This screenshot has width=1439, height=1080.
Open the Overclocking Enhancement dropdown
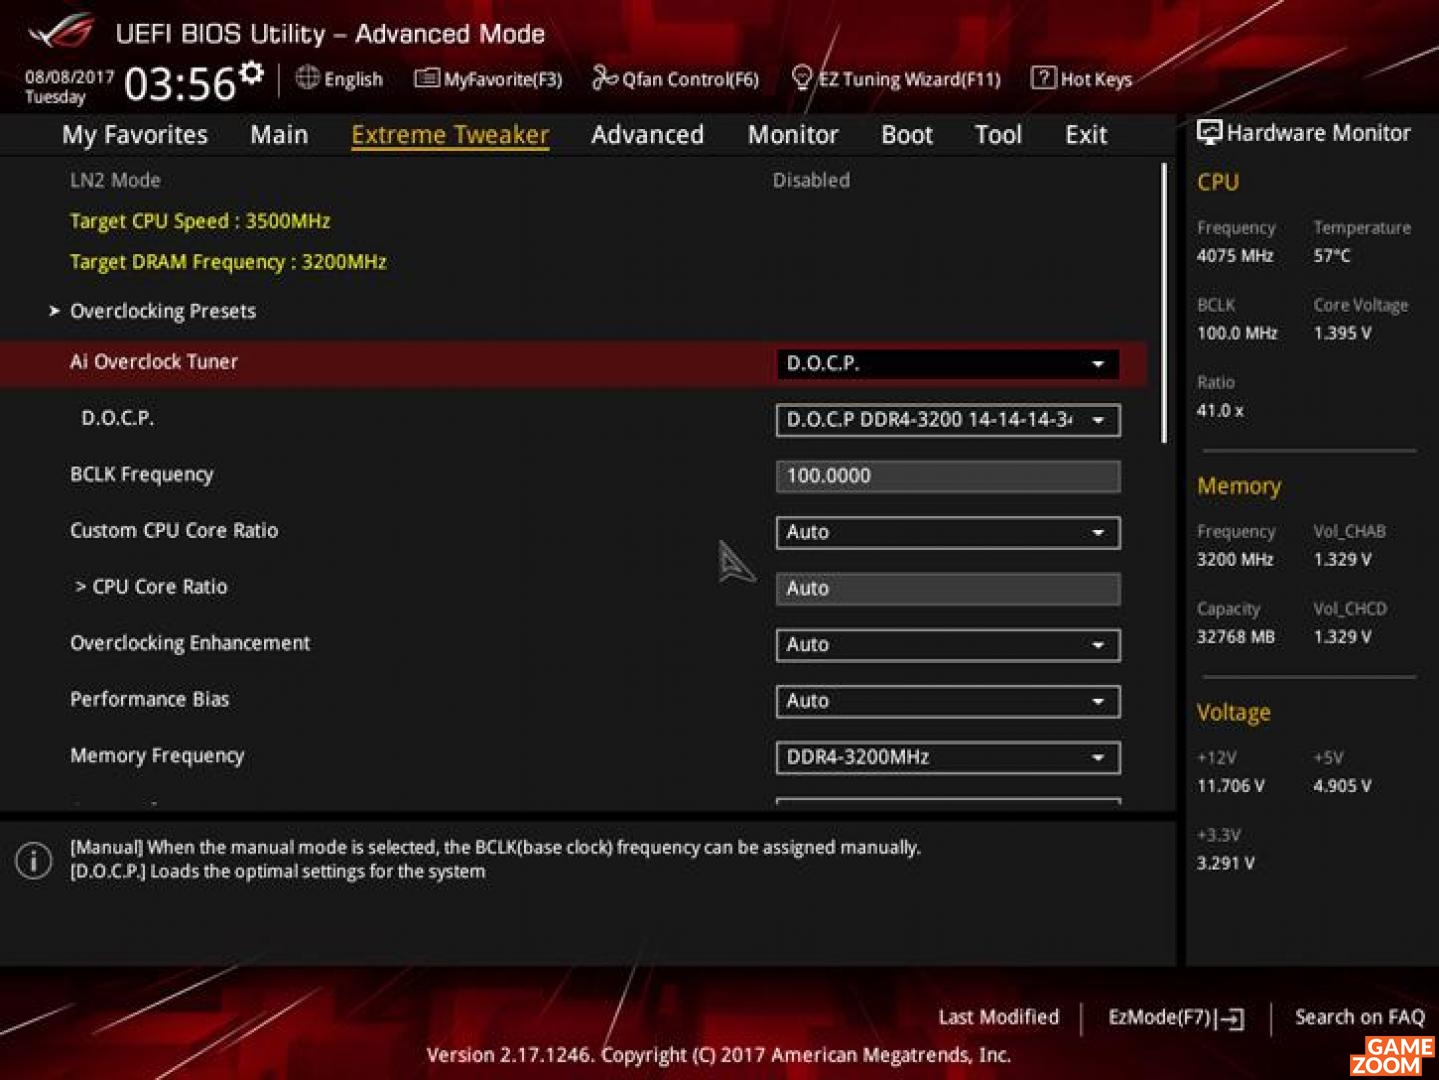(947, 645)
